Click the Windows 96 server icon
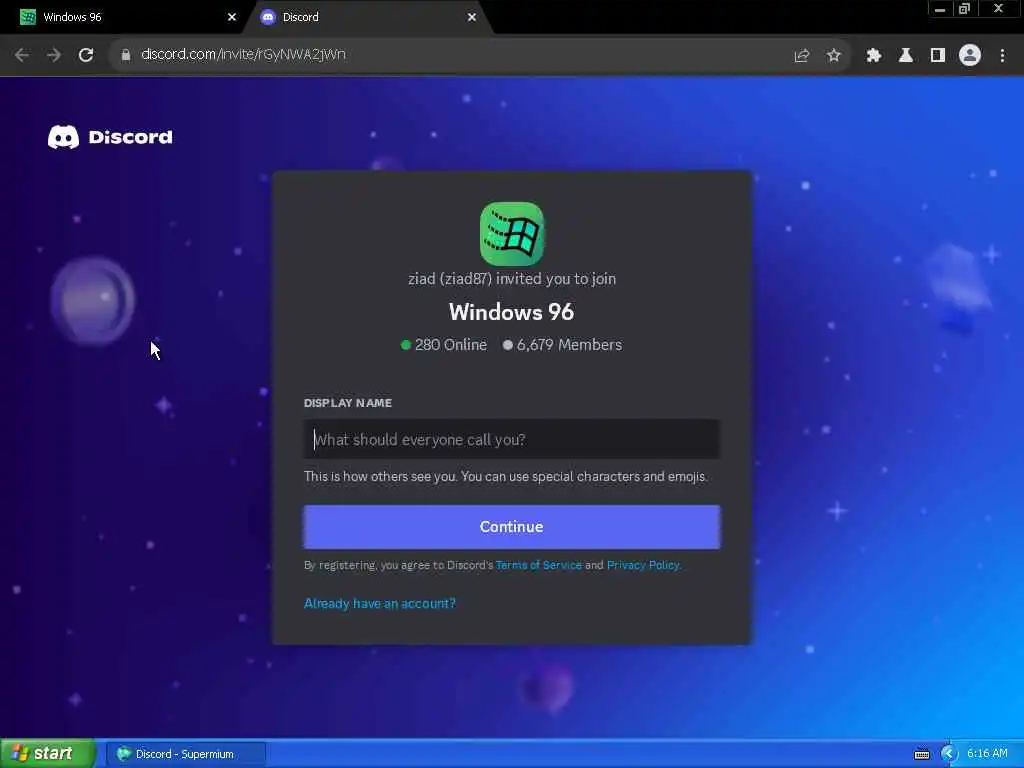Screen dimensions: 1024x768 click(x=511, y=234)
